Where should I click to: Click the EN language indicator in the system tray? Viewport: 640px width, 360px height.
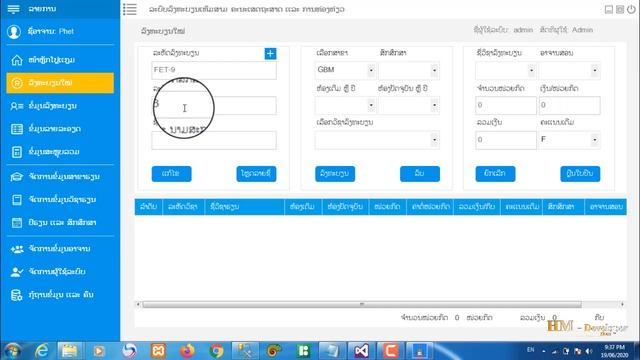pos(530,350)
